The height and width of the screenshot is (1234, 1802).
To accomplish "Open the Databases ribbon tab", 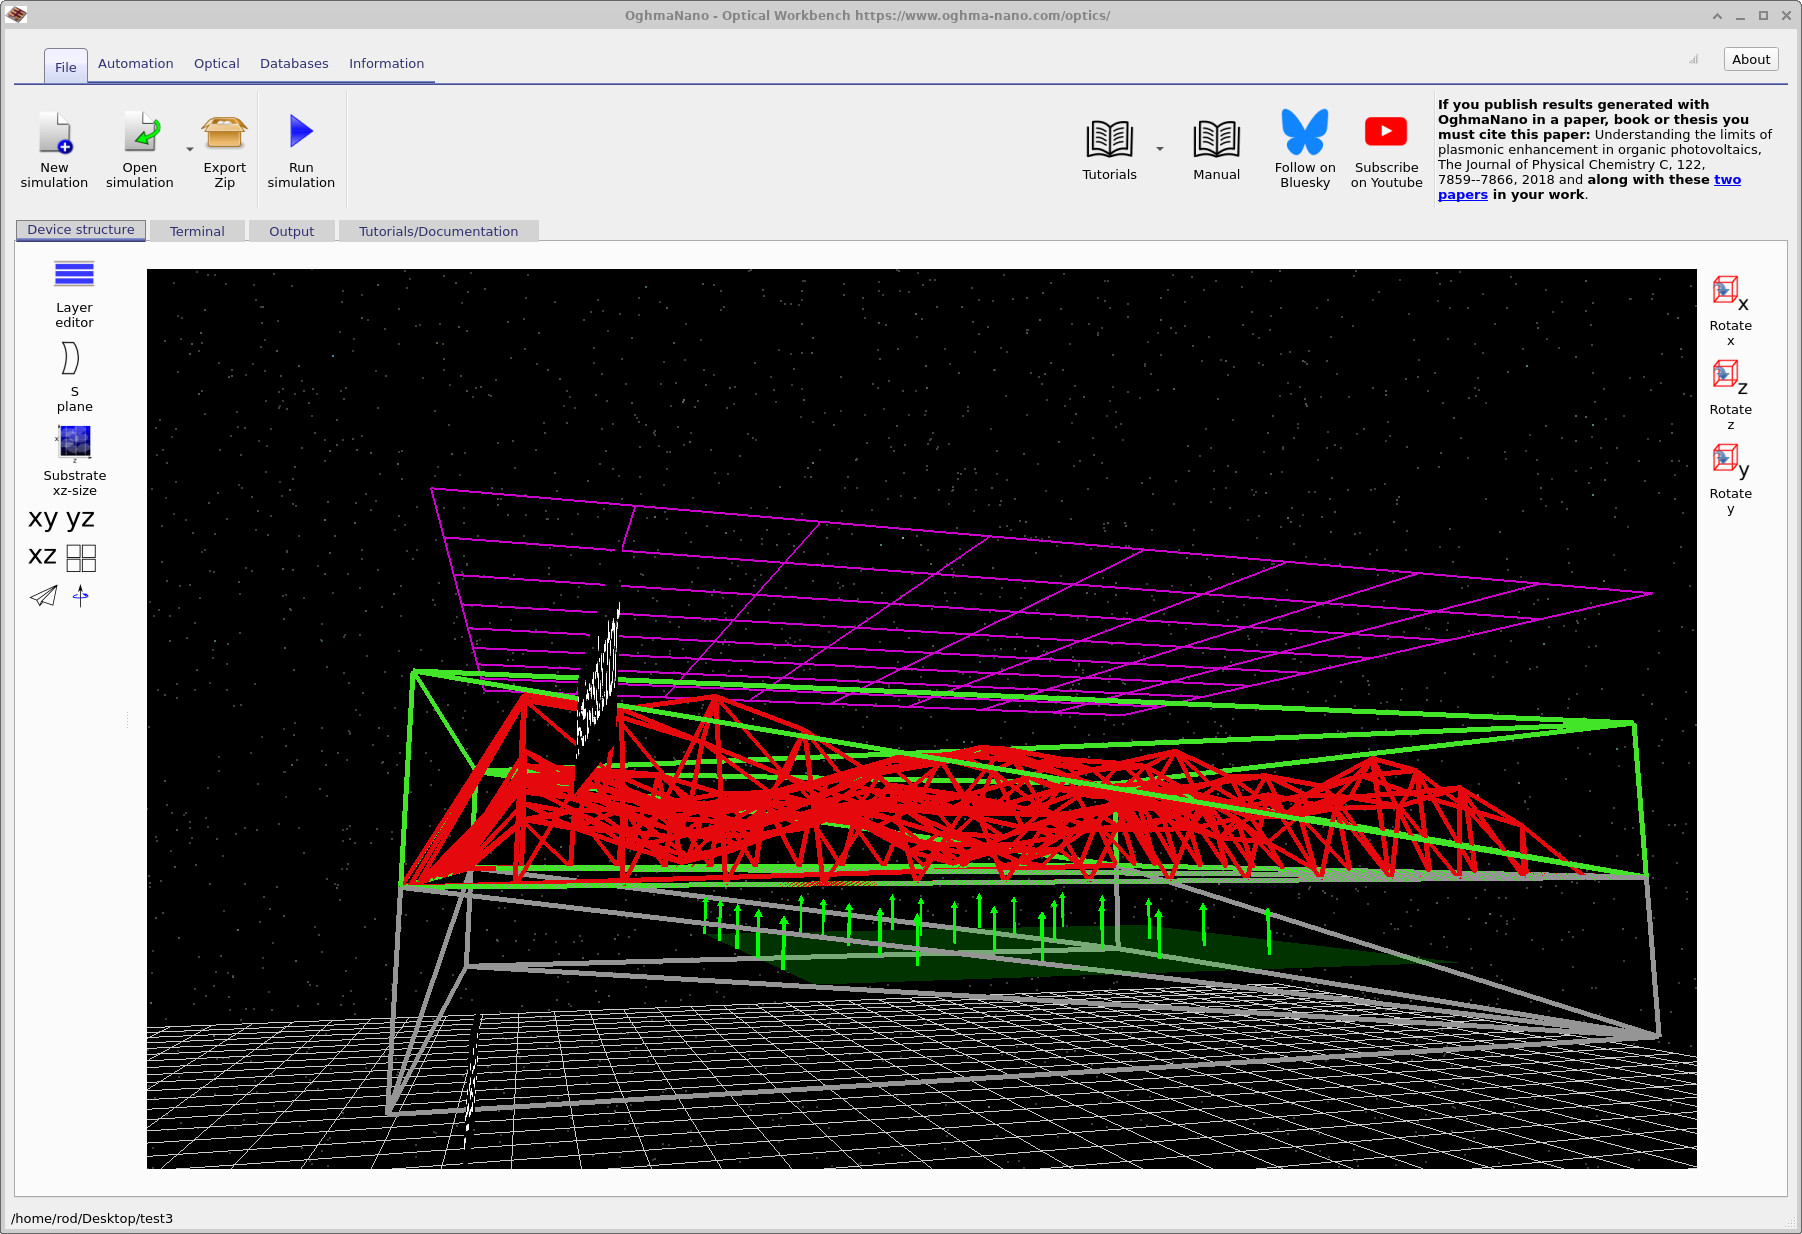I will click(x=294, y=63).
